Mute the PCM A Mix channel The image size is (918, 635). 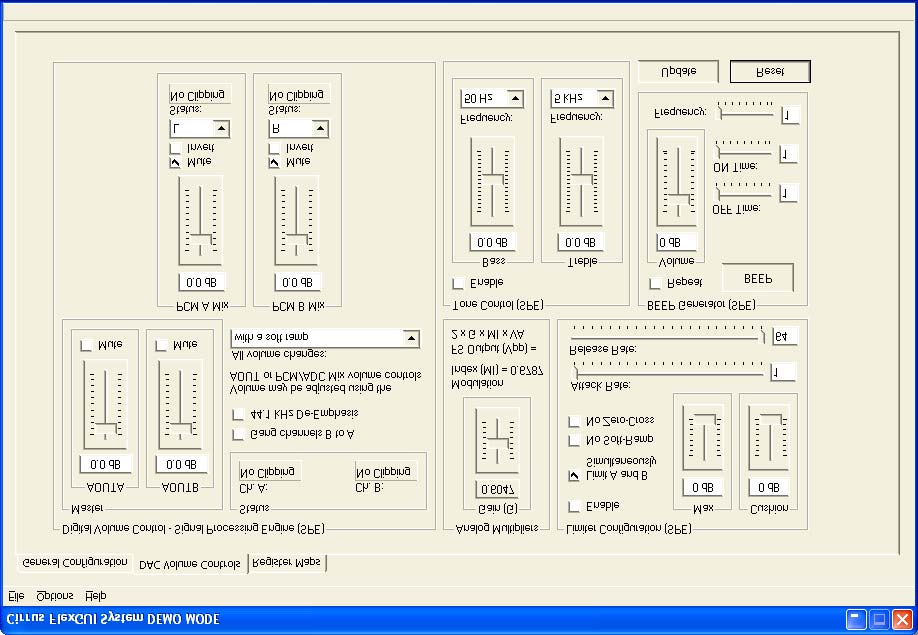174,162
